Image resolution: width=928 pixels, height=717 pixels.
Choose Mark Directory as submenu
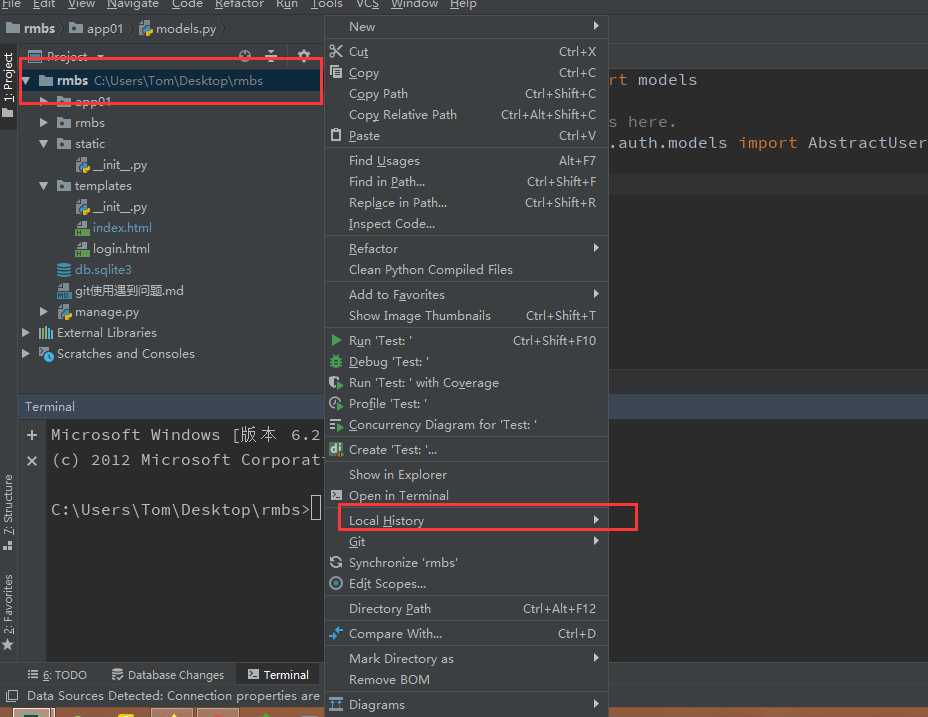click(x=466, y=658)
